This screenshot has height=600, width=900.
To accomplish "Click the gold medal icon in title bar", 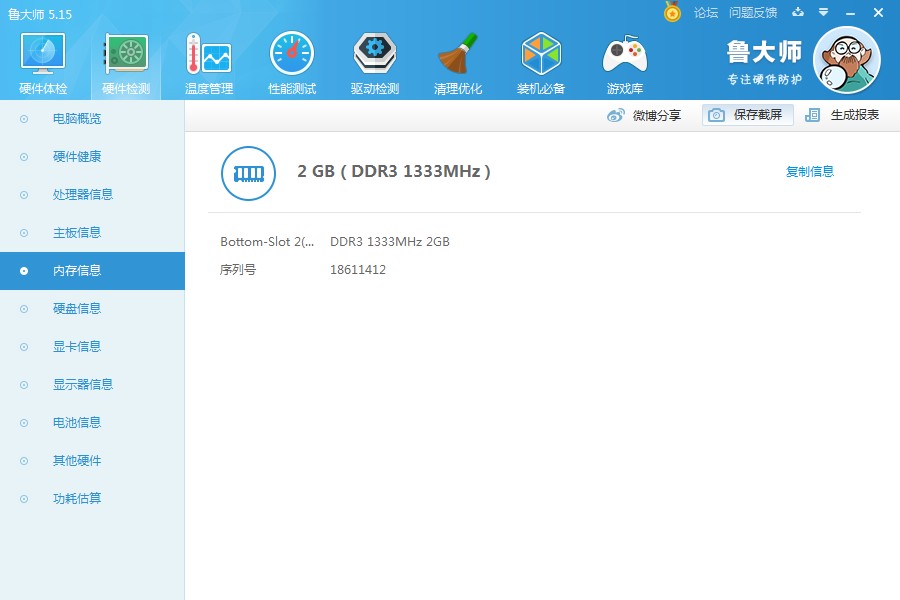I will [672, 11].
